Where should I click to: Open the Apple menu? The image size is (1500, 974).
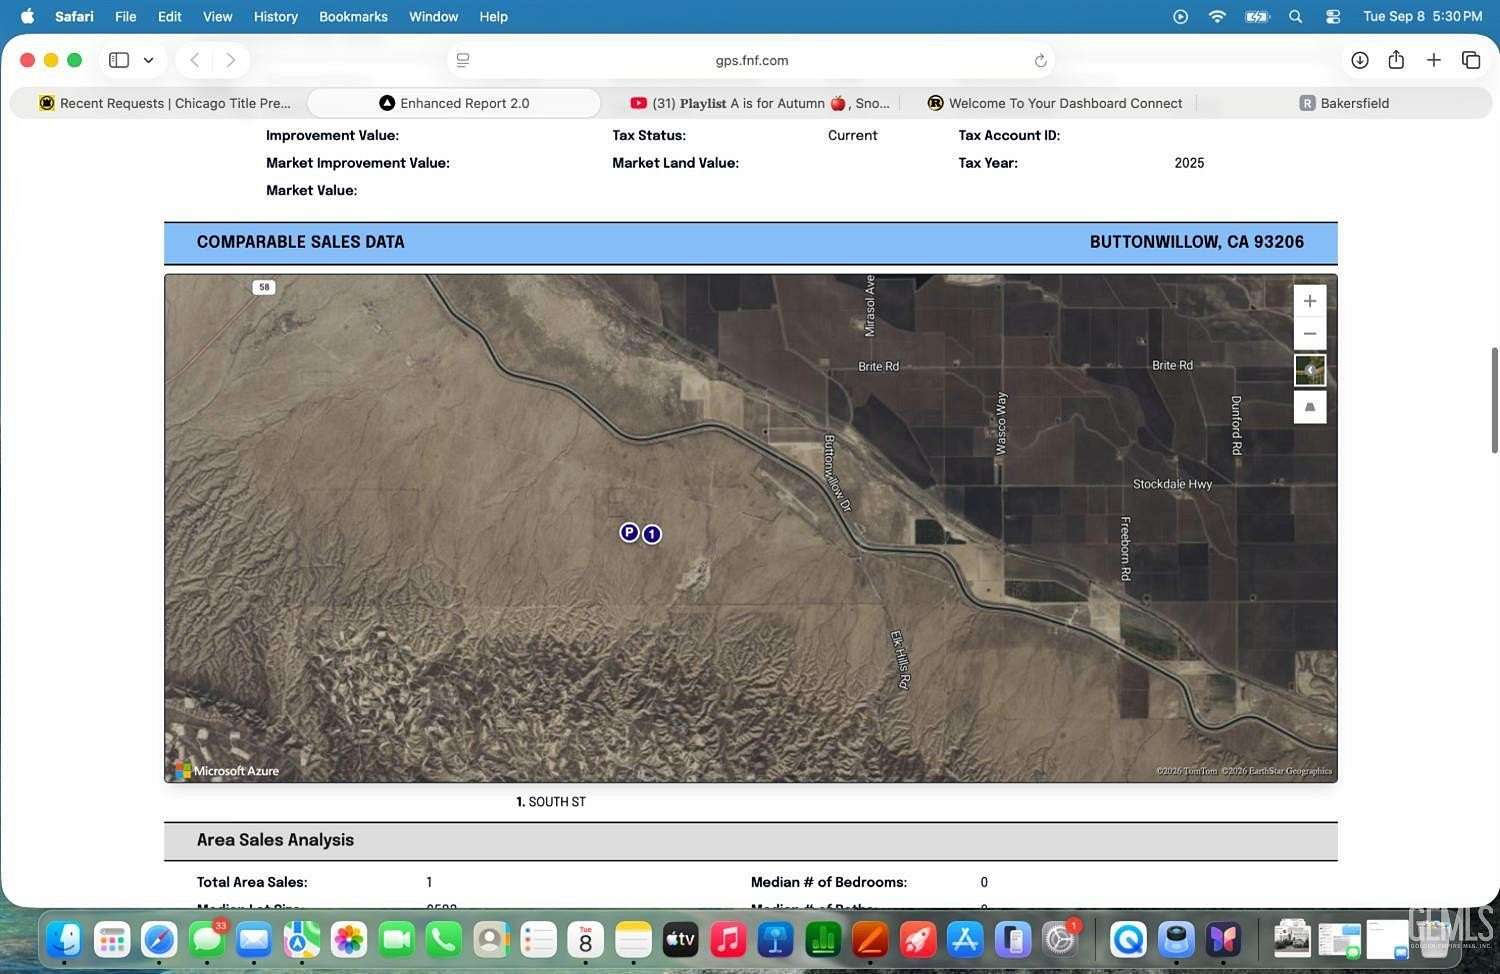coord(27,16)
